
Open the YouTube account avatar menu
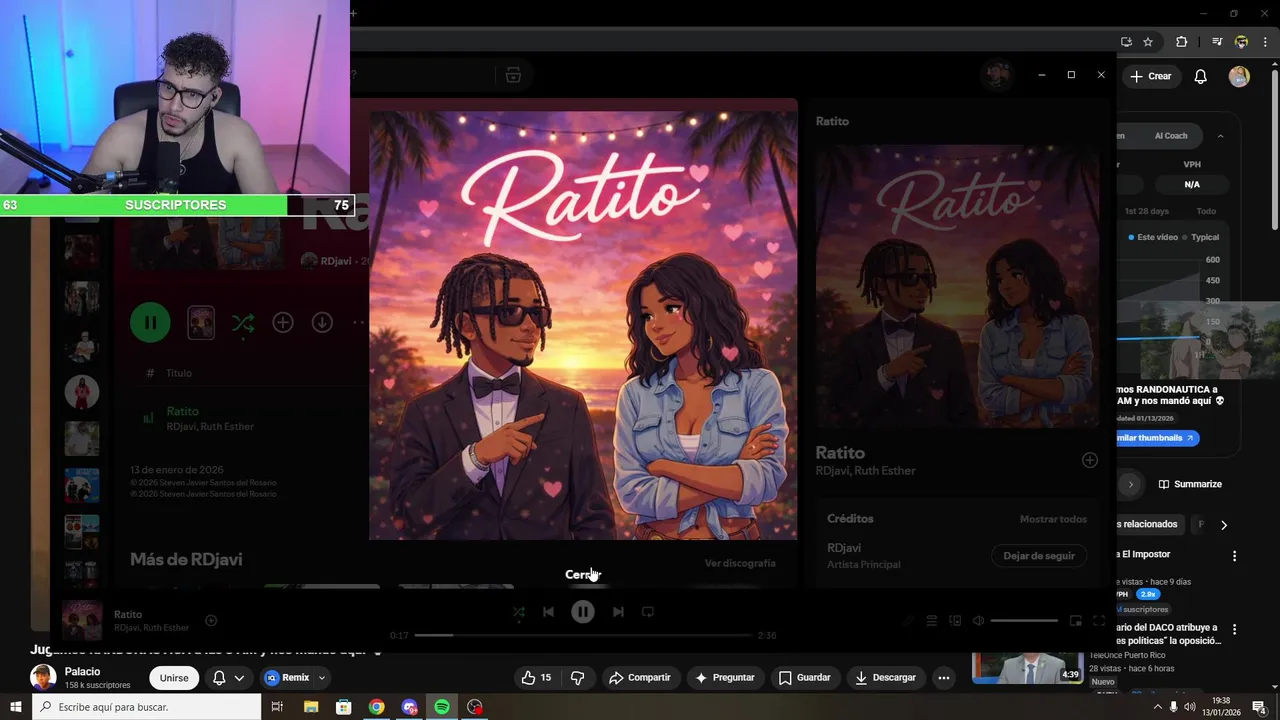(x=1239, y=76)
